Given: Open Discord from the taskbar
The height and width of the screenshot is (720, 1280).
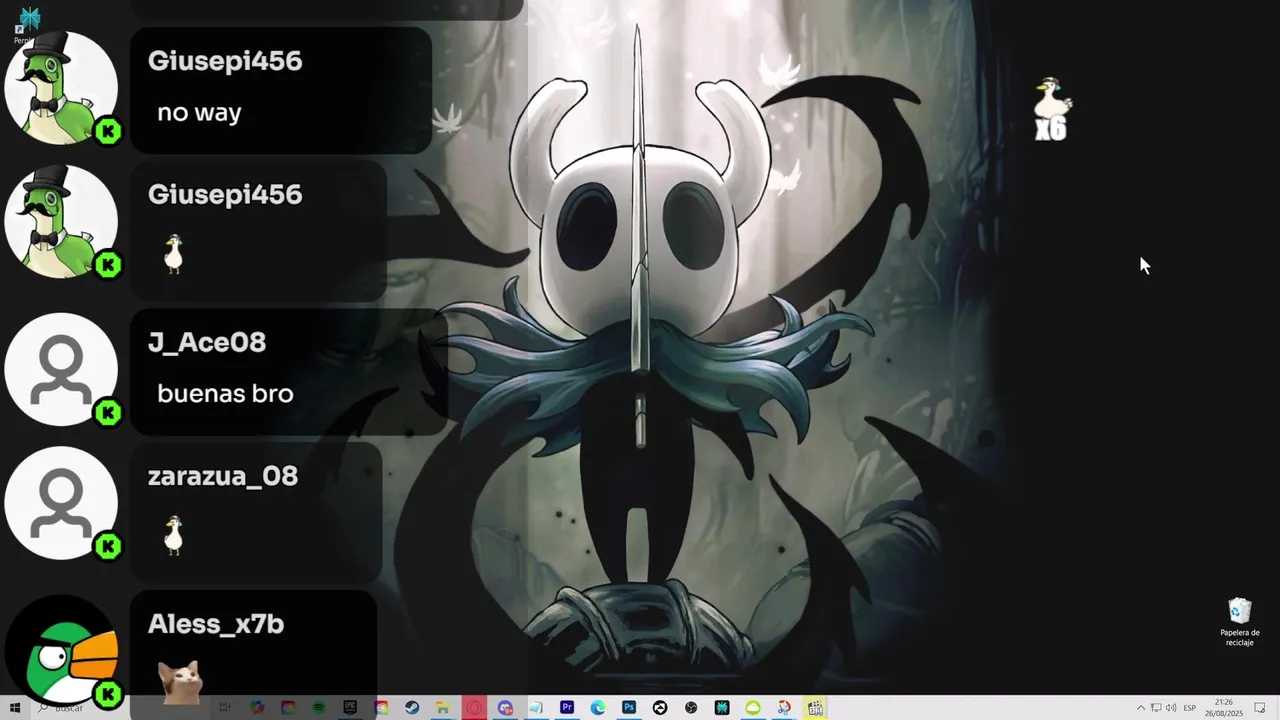Looking at the screenshot, I should click(505, 708).
